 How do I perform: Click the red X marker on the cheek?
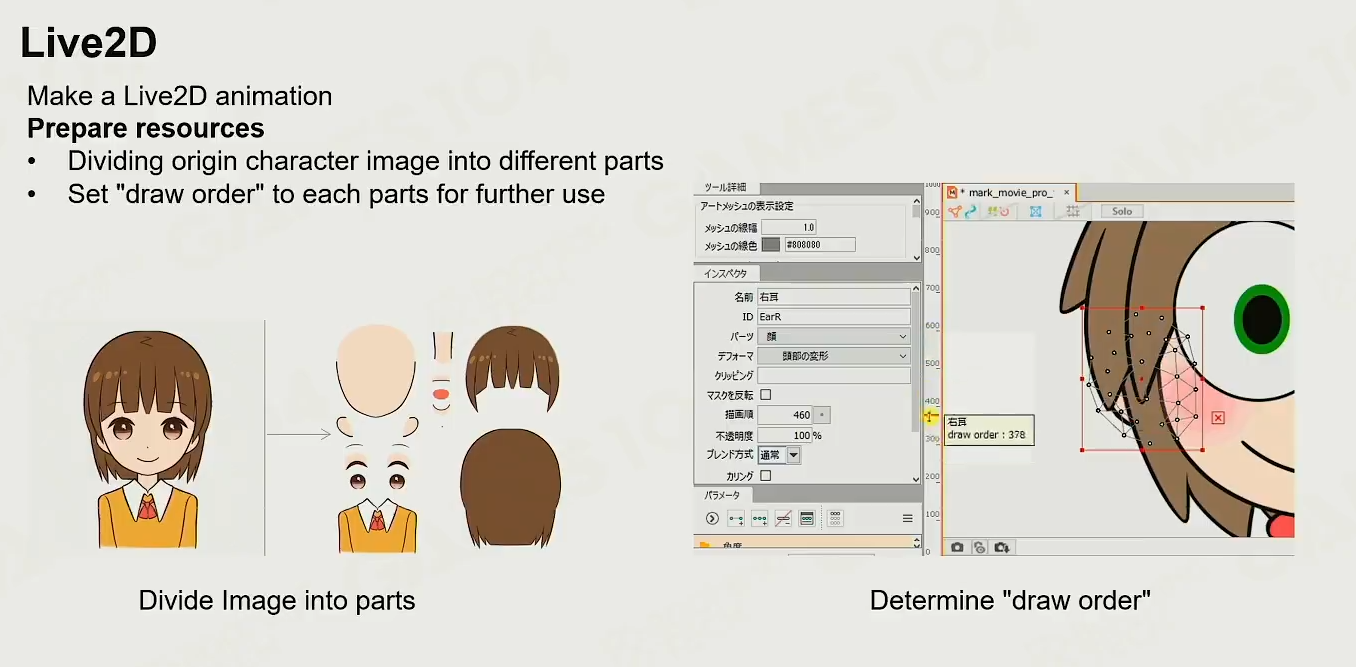1218,418
